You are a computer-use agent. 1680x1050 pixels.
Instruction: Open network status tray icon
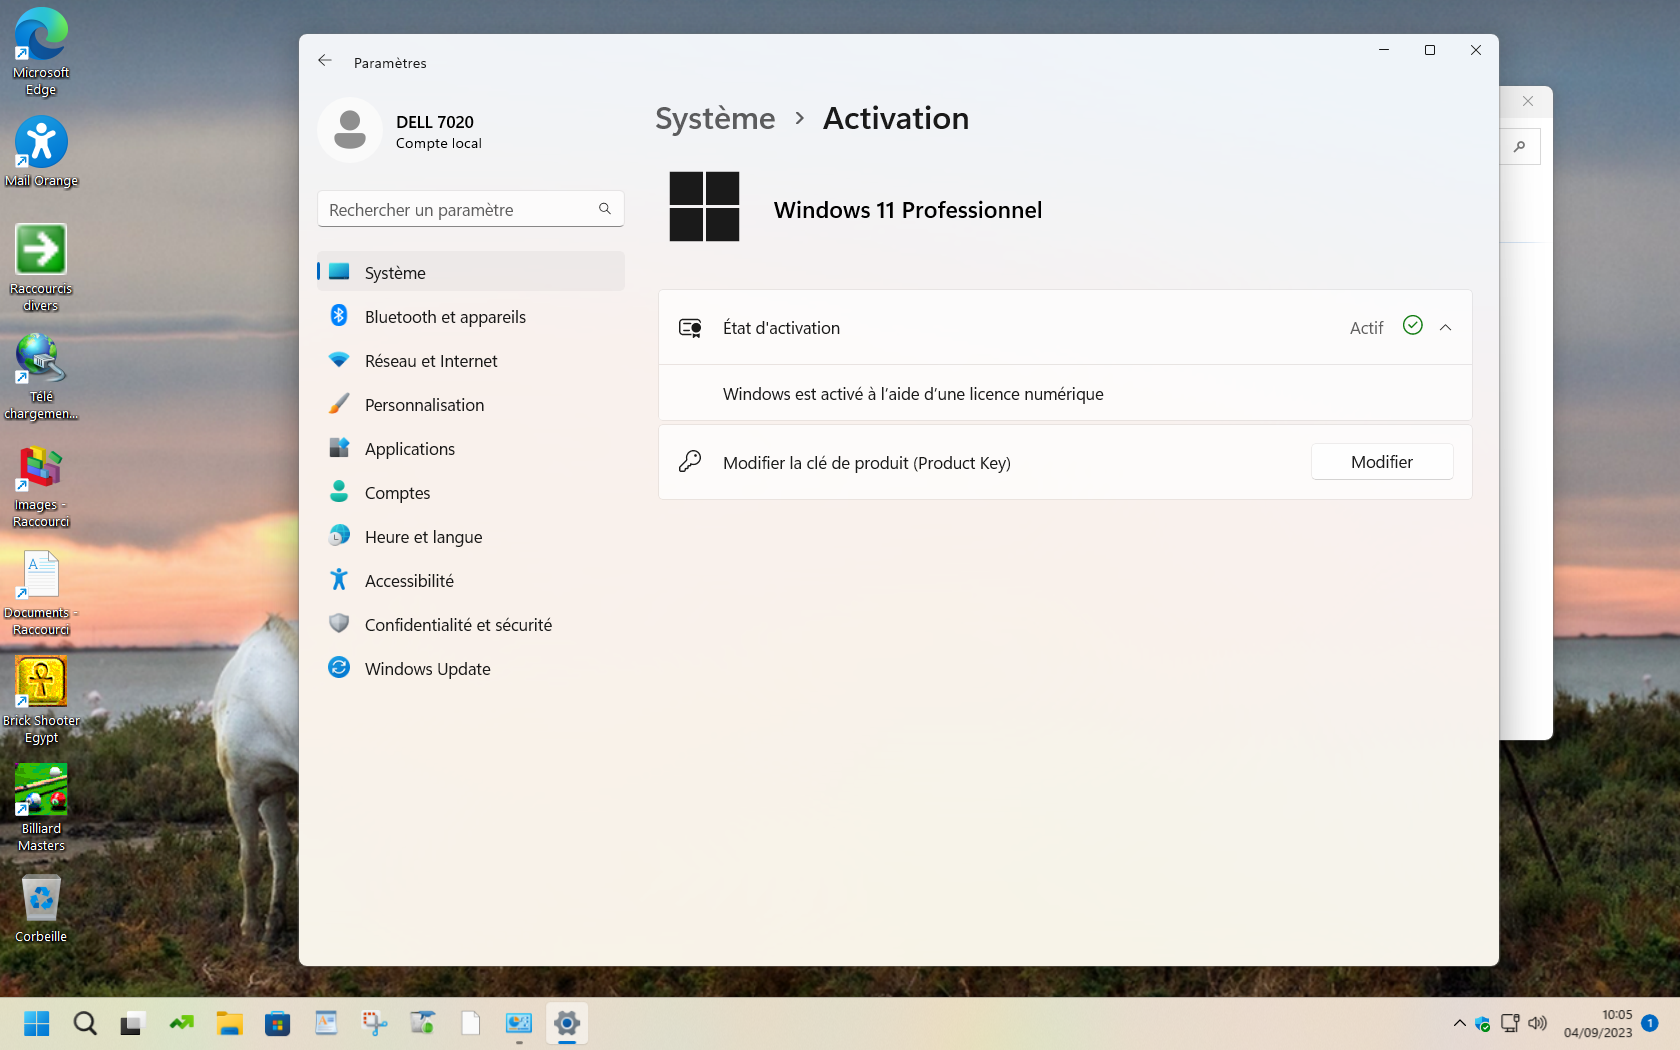coord(1510,1023)
